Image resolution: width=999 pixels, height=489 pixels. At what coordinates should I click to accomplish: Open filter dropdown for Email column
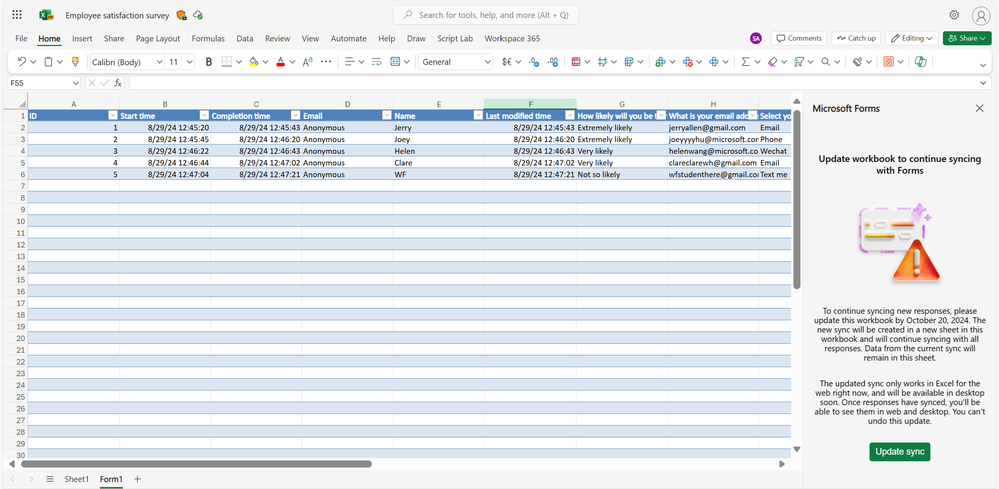[x=387, y=115]
